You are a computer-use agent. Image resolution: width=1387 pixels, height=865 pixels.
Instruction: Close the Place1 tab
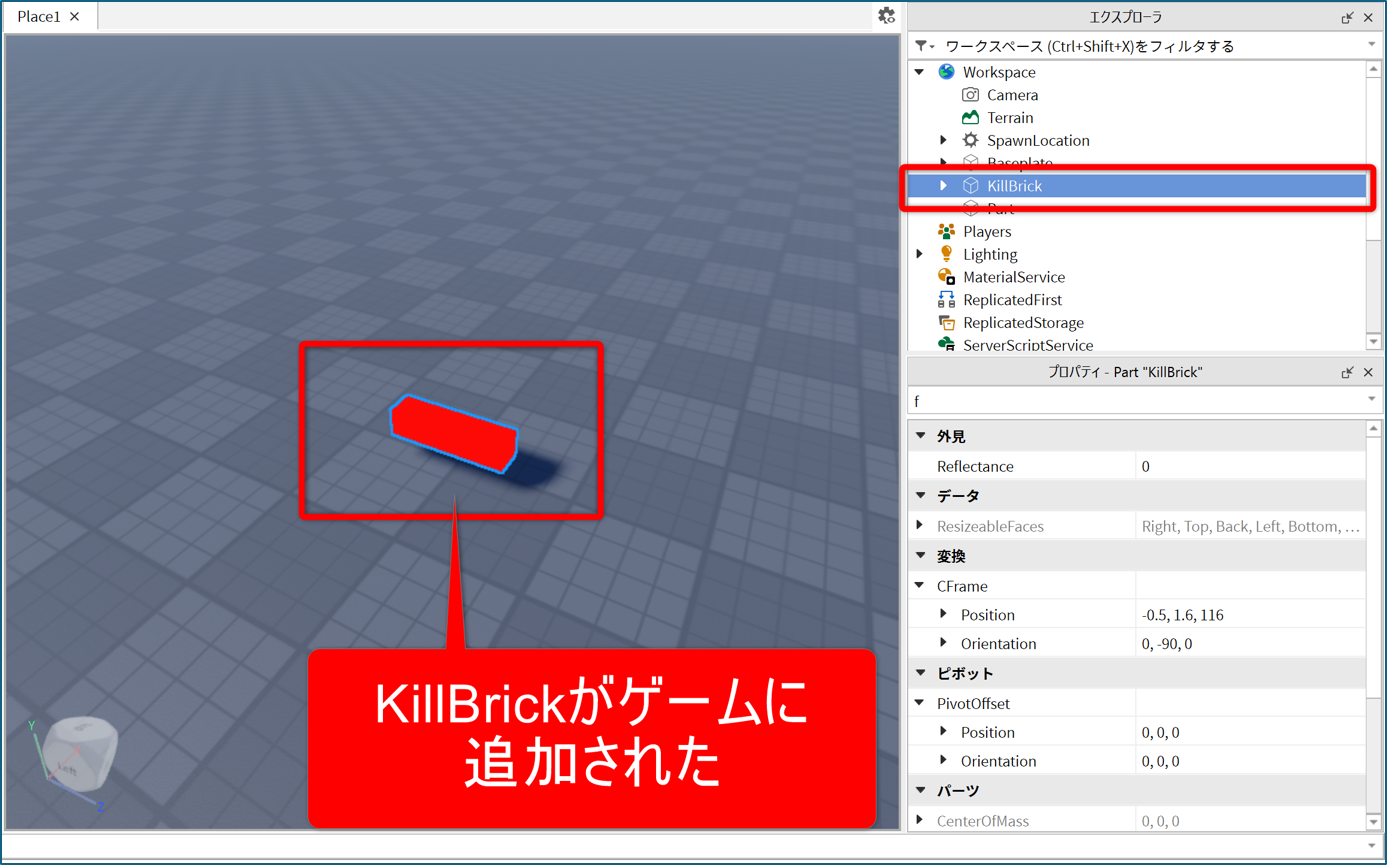75,17
